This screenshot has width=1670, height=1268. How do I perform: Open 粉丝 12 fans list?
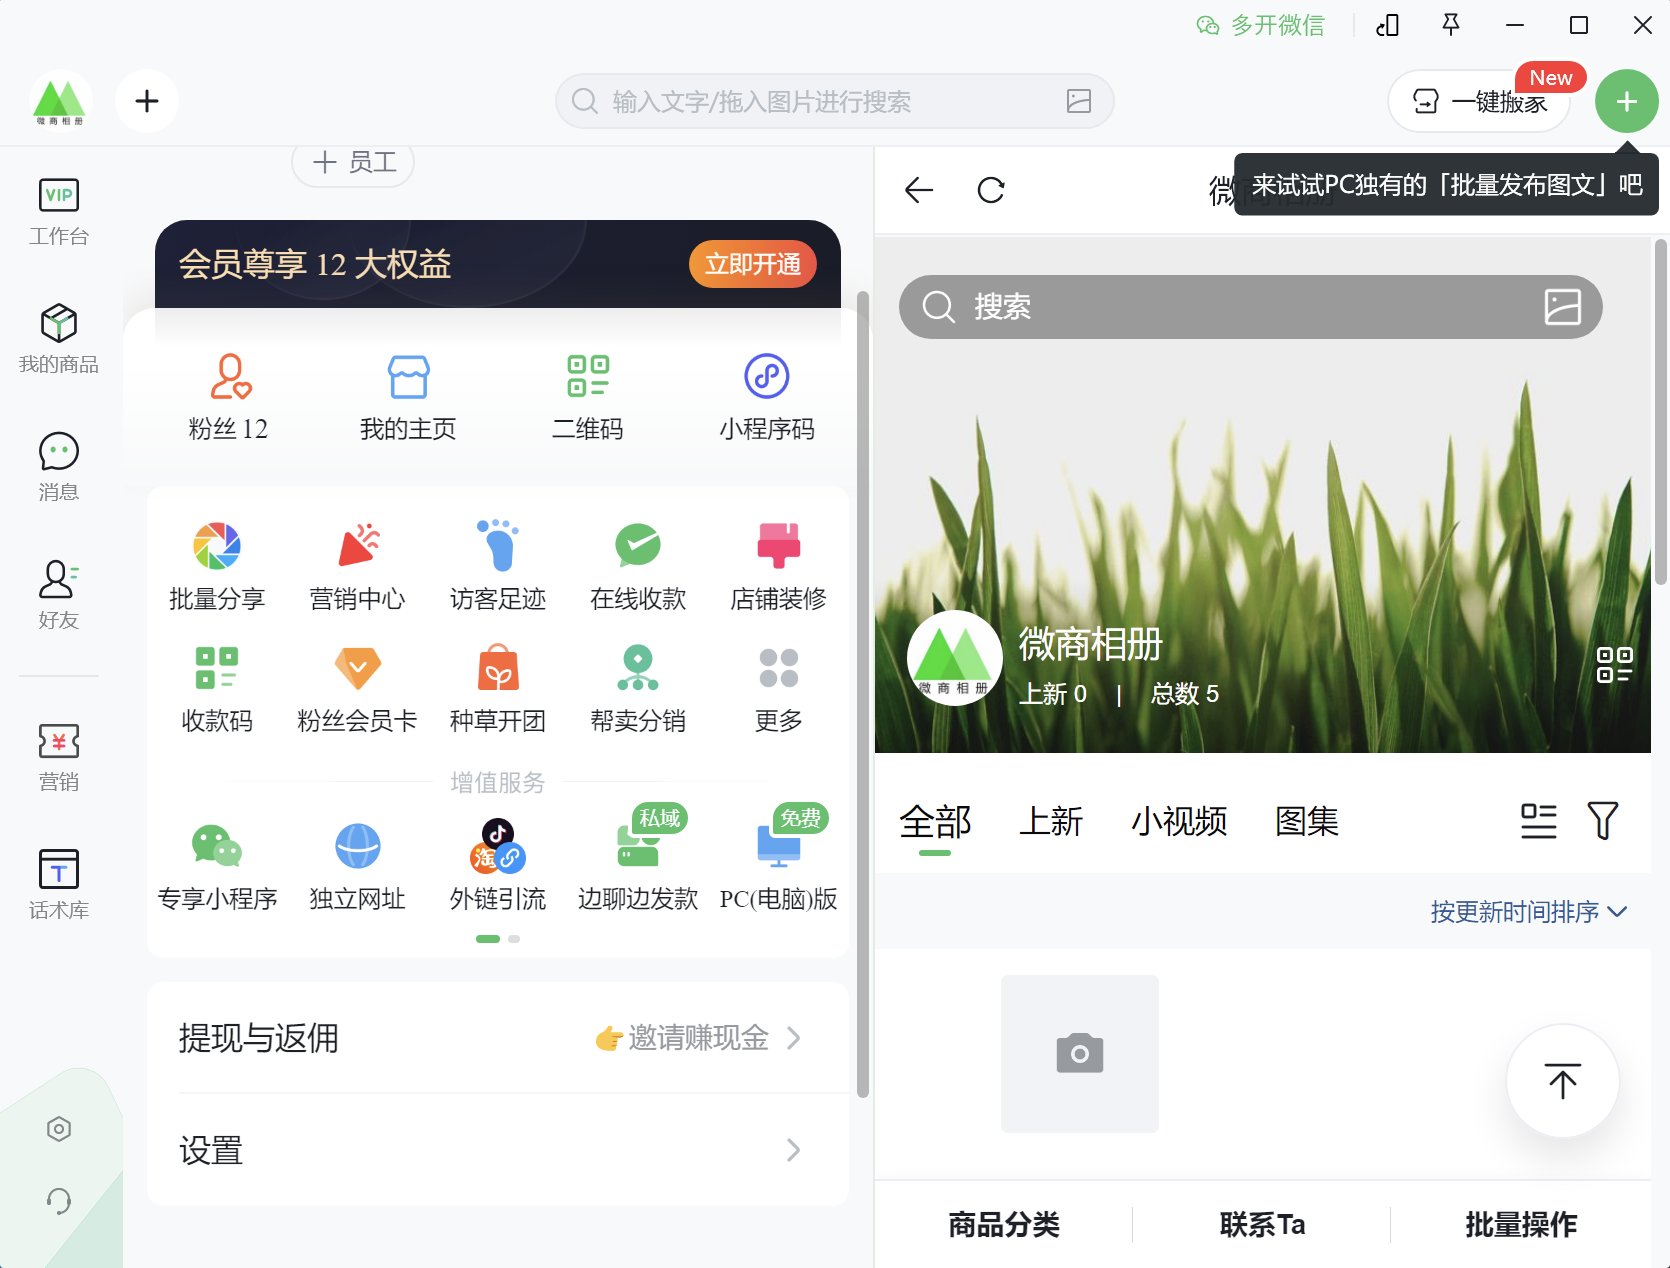pos(229,398)
